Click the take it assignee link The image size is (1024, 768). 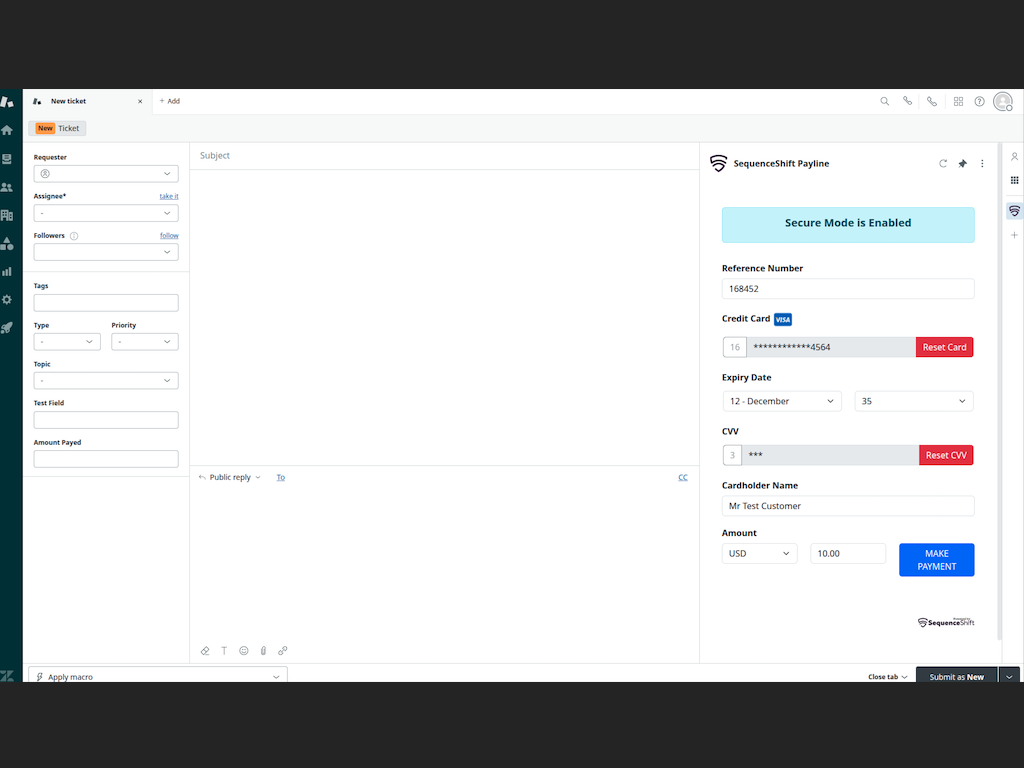(168, 196)
